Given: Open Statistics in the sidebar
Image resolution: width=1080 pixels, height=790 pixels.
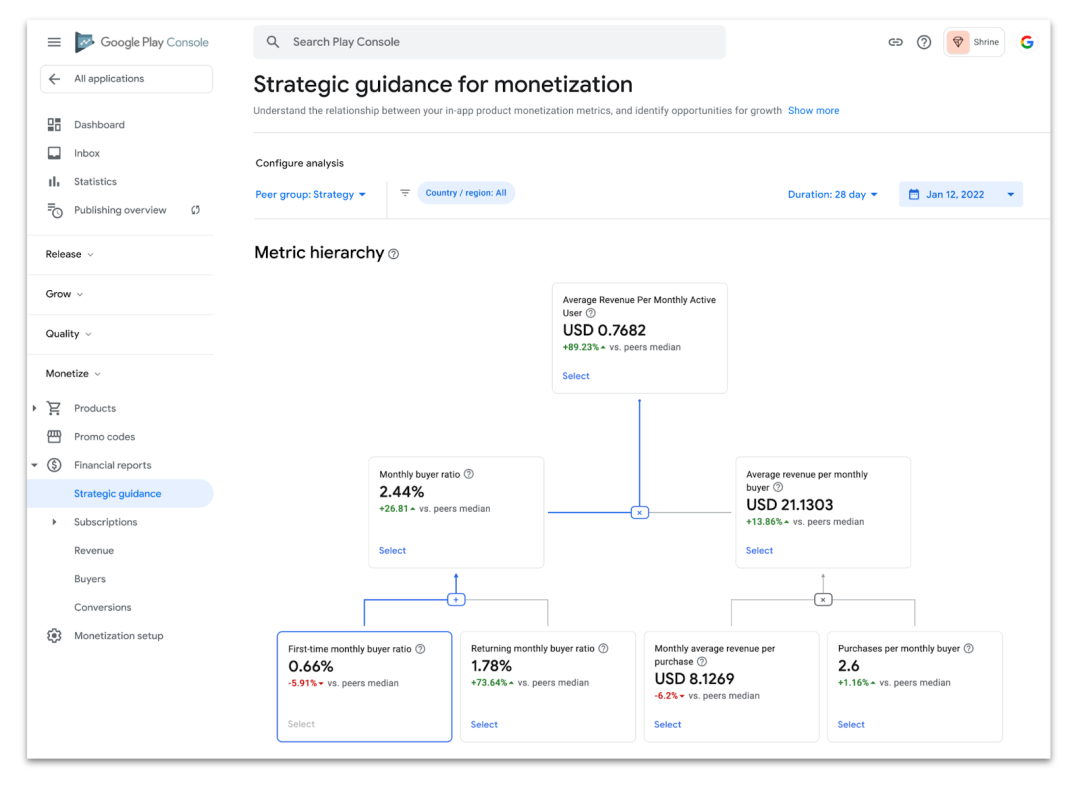Looking at the screenshot, I should point(95,182).
